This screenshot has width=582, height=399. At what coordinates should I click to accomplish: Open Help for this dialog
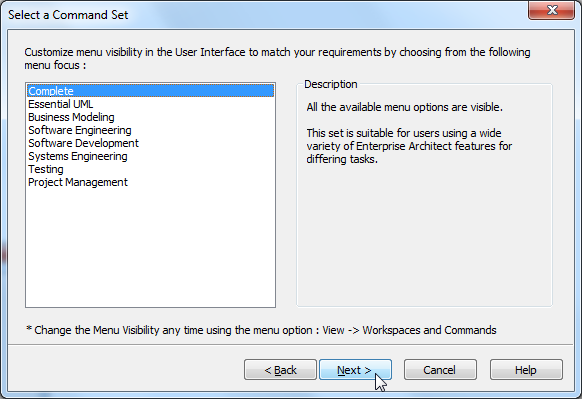point(526,370)
